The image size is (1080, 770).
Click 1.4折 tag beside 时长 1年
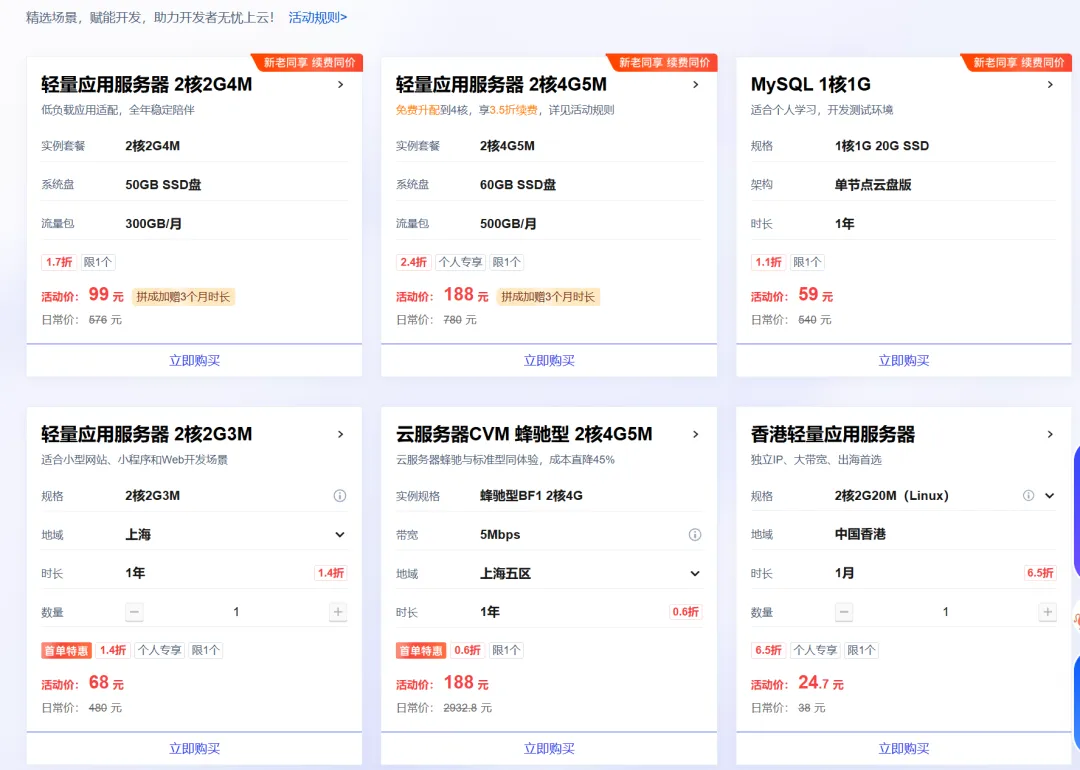[331, 573]
